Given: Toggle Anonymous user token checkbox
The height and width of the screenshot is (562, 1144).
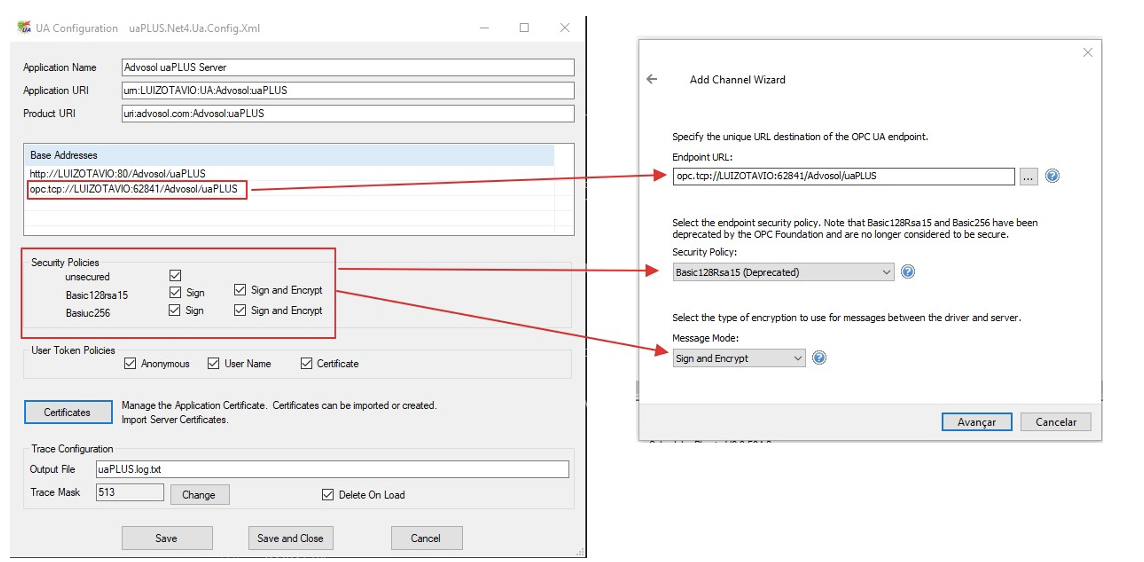Looking at the screenshot, I should tap(131, 363).
